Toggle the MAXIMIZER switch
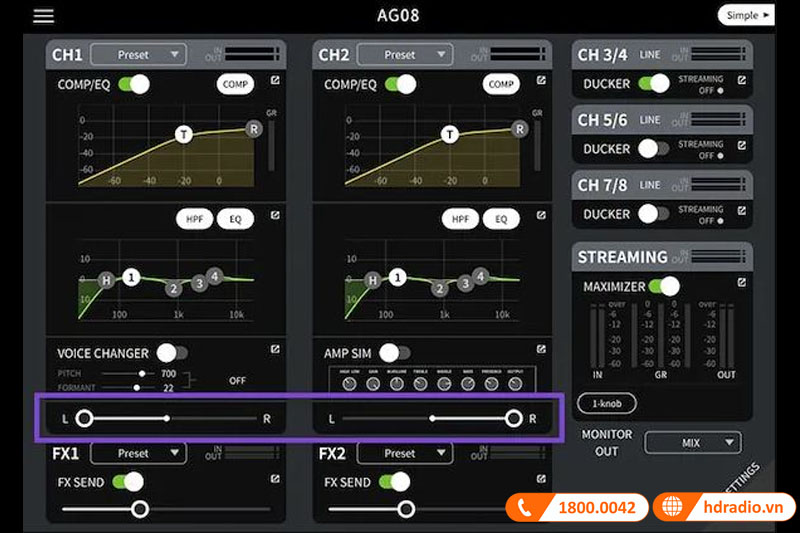Image resolution: width=800 pixels, height=533 pixels. [x=664, y=286]
